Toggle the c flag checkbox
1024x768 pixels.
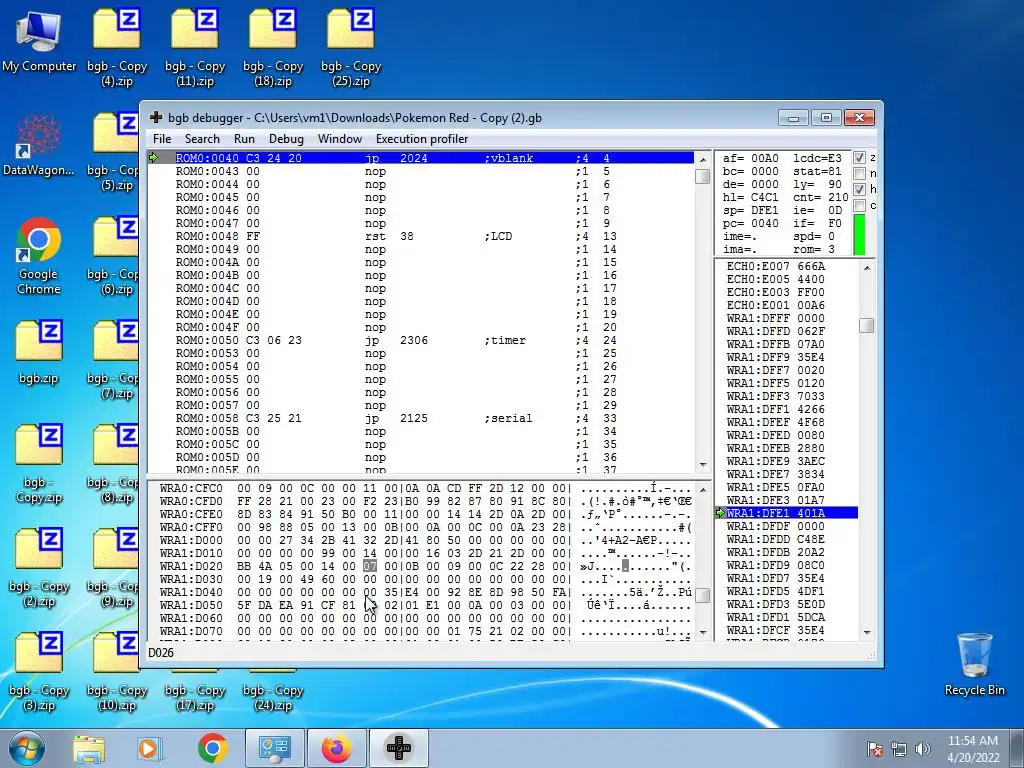click(x=859, y=205)
